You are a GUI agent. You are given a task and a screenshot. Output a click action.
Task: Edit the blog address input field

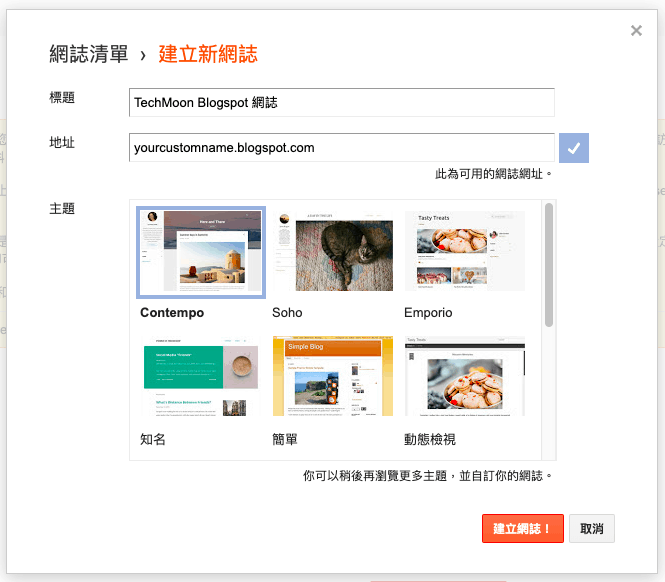pyautogui.click(x=342, y=148)
